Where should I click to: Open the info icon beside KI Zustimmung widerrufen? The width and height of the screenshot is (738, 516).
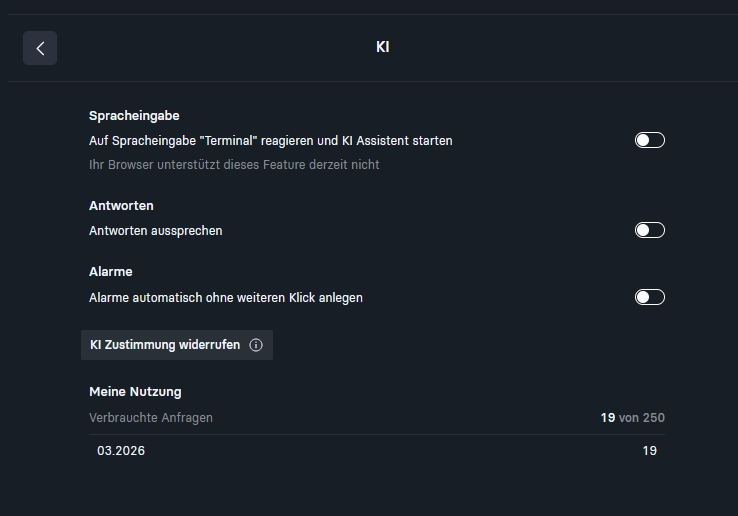(256, 345)
